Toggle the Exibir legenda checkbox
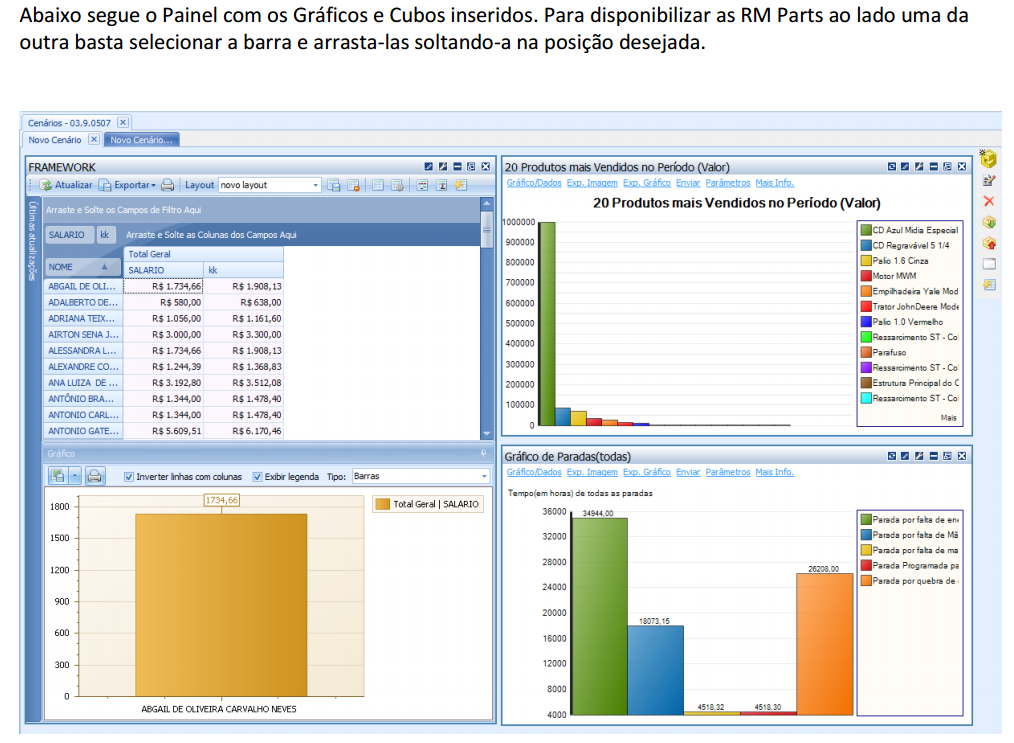This screenshot has width=1014, height=743. point(257,477)
